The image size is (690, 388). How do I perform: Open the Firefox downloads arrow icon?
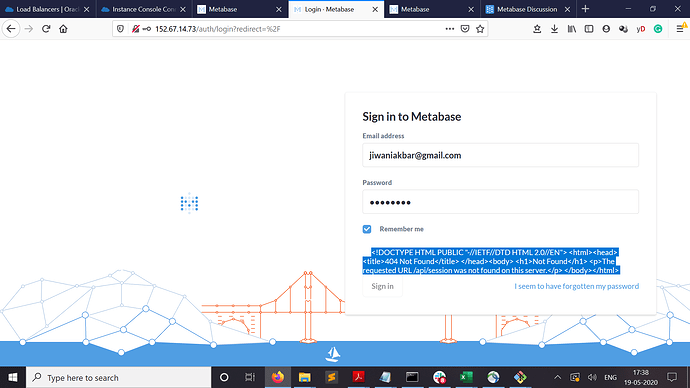[x=554, y=29]
